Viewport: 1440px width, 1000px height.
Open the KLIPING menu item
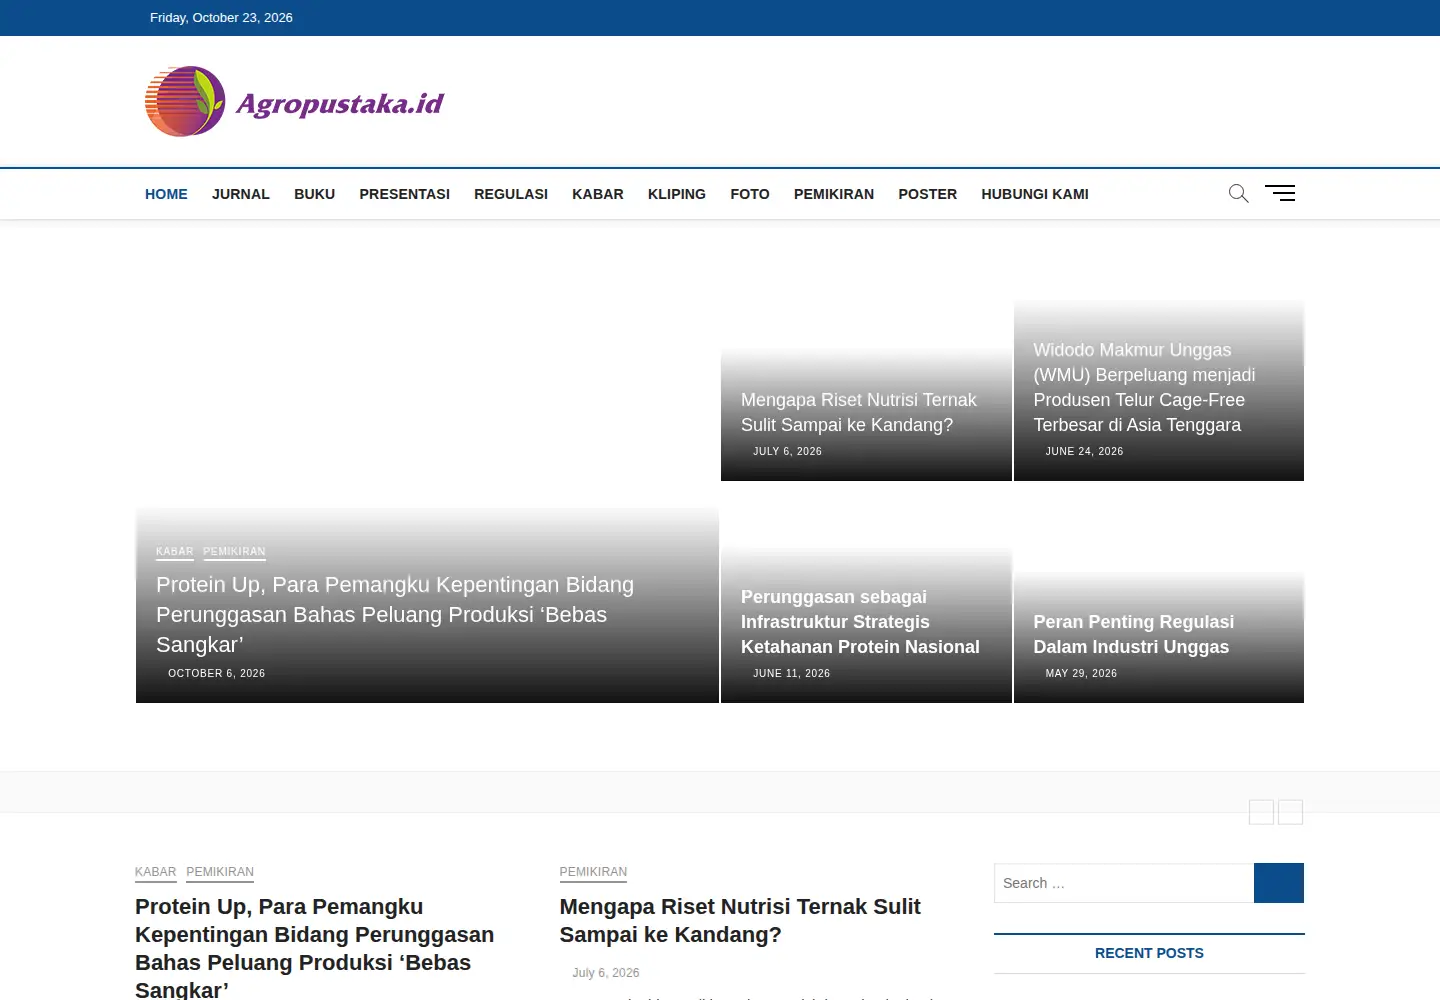click(x=677, y=194)
